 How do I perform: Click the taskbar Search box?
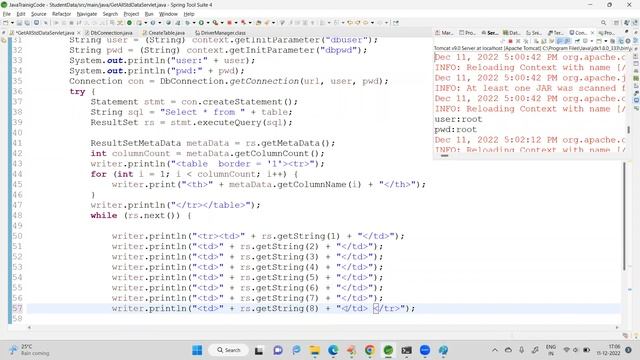click(228, 350)
